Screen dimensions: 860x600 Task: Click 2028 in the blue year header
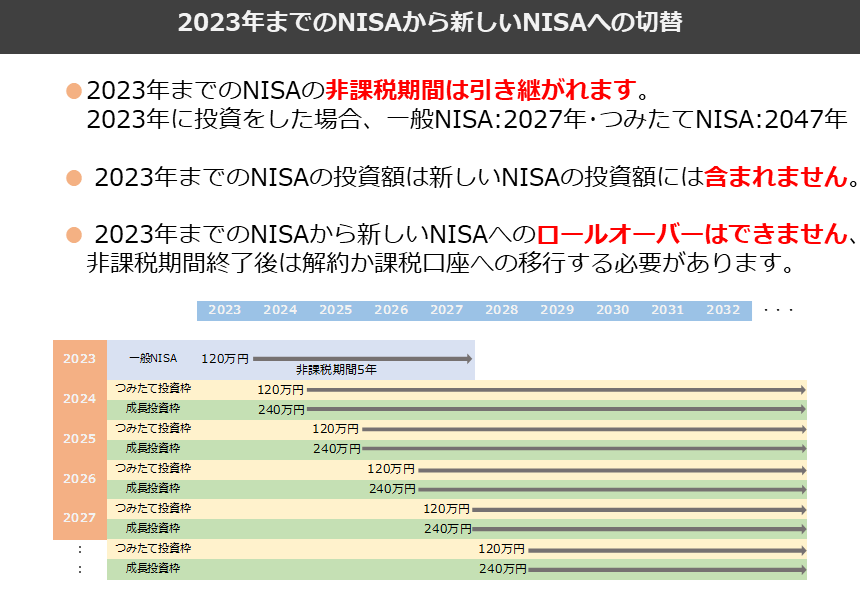pyautogui.click(x=502, y=310)
